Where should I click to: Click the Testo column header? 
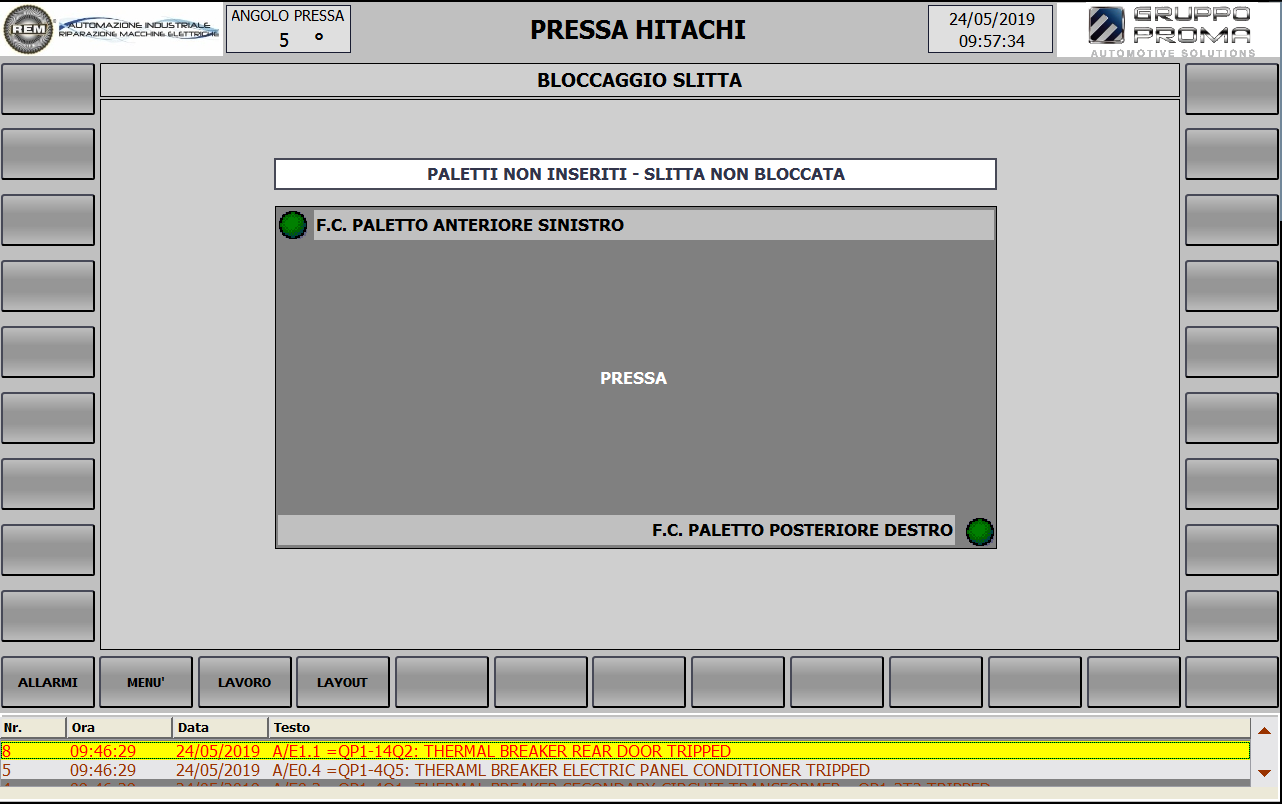(x=759, y=727)
